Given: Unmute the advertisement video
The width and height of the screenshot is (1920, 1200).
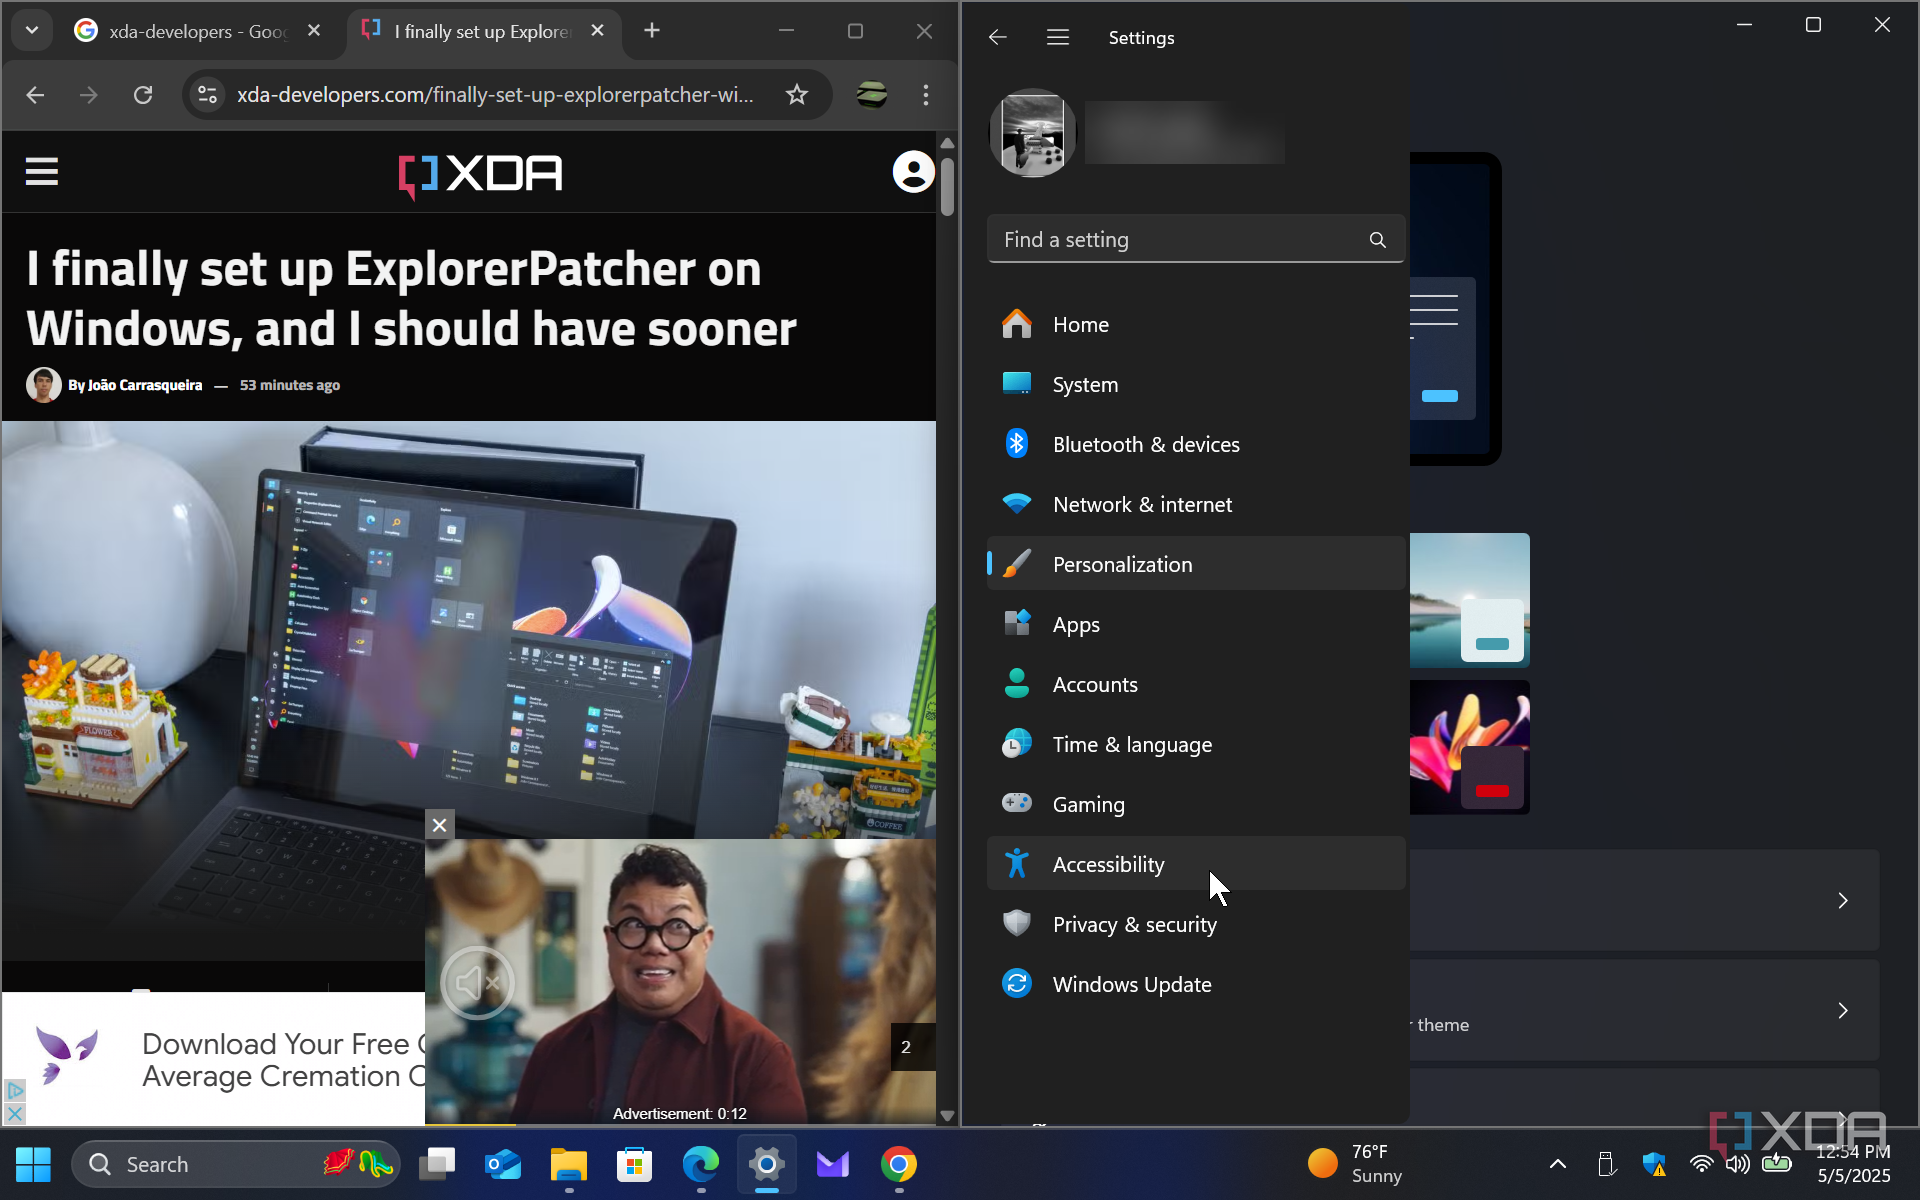Looking at the screenshot, I should 478,983.
